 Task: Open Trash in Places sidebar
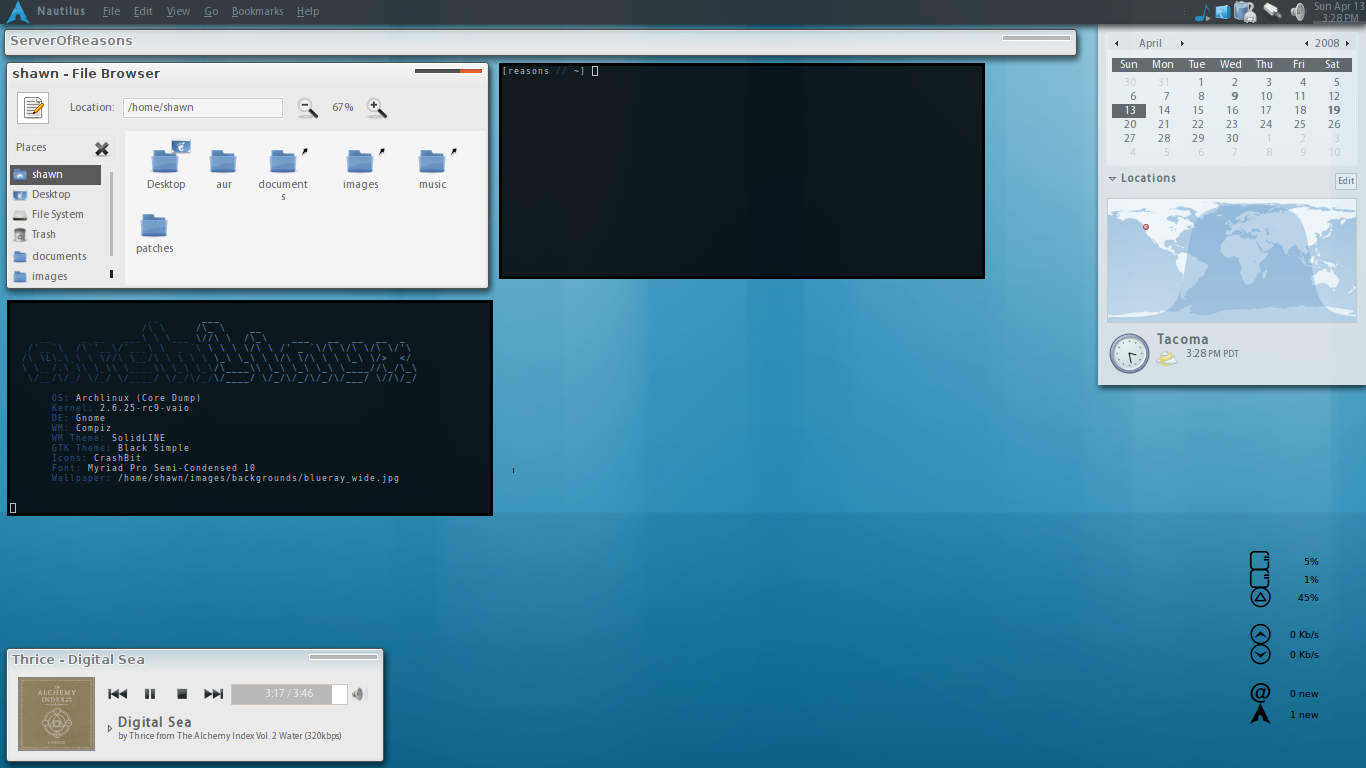[56, 234]
